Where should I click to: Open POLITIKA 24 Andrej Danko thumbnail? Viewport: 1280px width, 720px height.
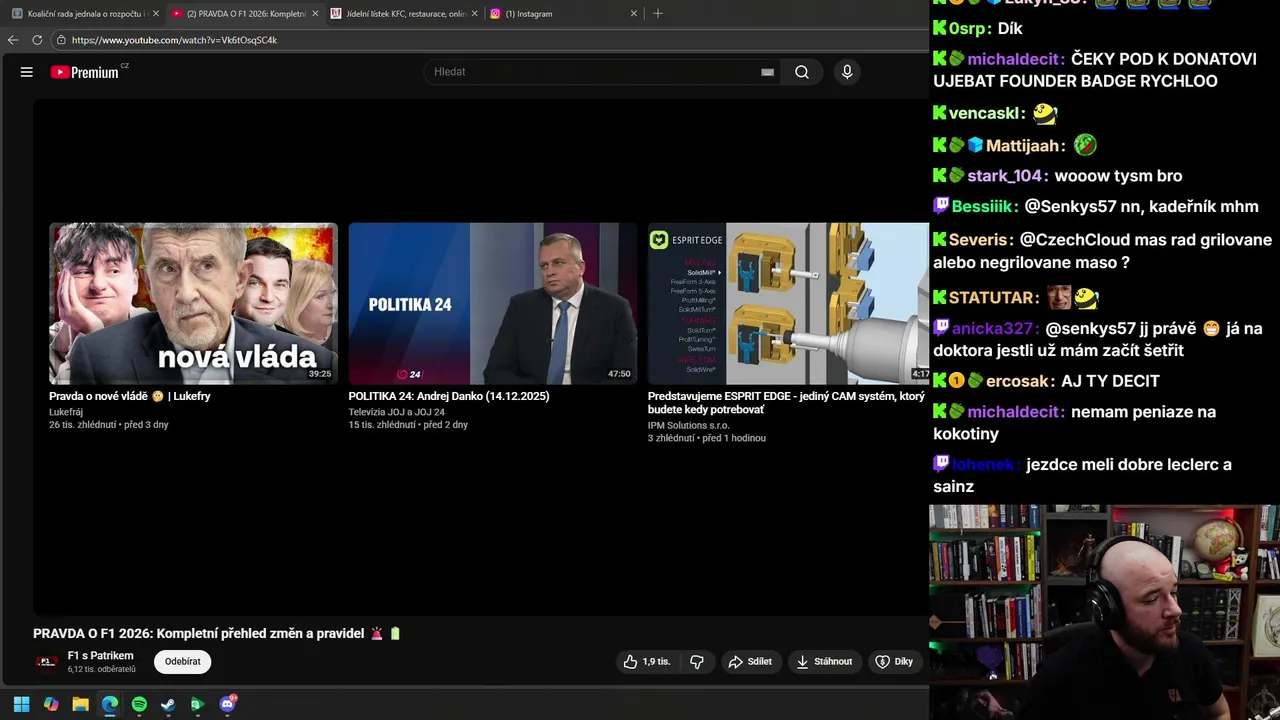[492, 303]
